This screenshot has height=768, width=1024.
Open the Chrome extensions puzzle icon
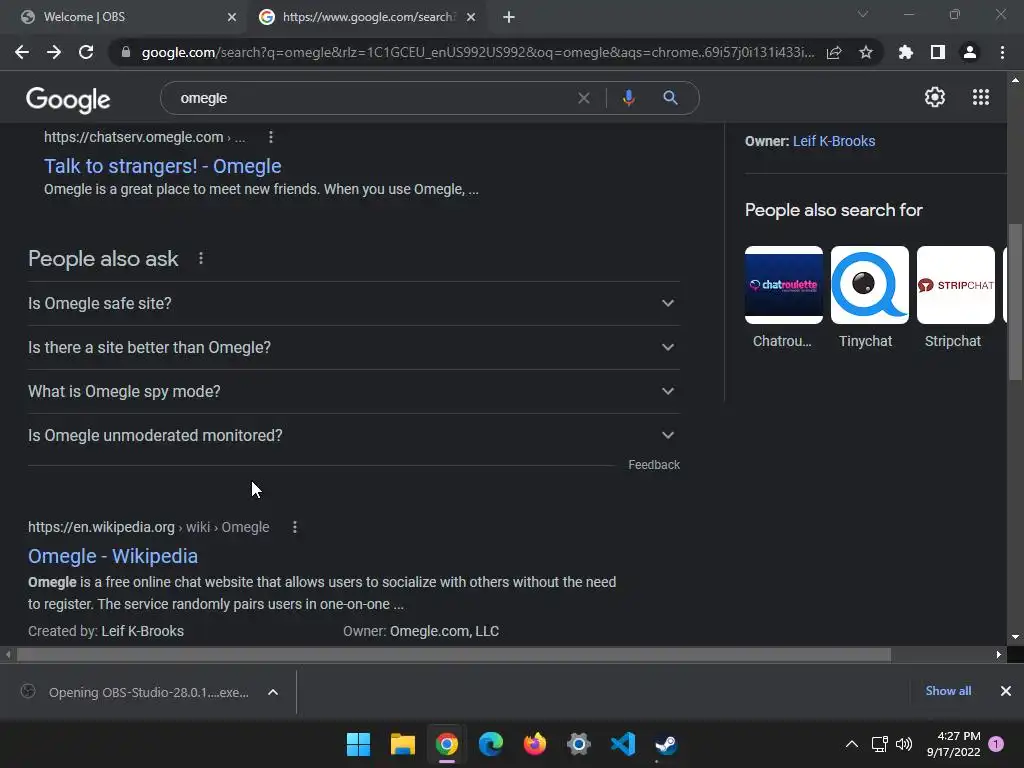[906, 52]
